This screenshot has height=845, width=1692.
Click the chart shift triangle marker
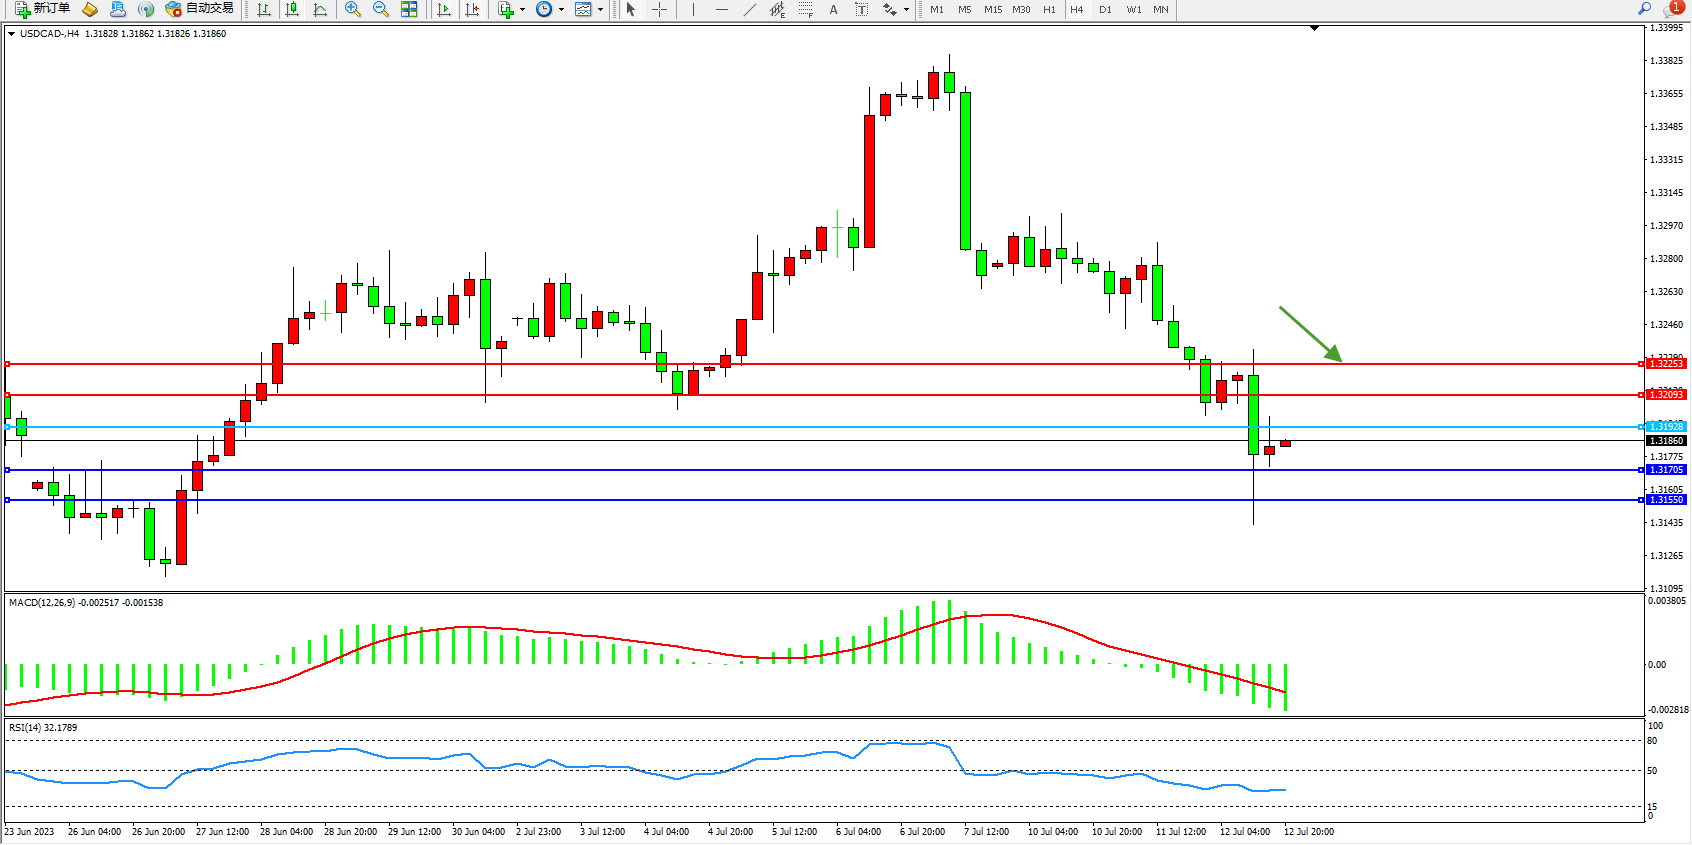click(1314, 28)
